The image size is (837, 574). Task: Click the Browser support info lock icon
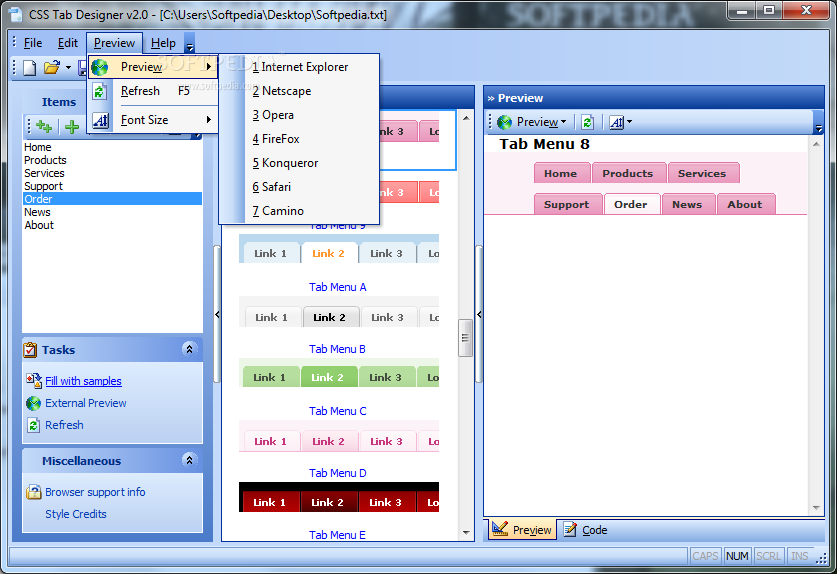point(34,492)
